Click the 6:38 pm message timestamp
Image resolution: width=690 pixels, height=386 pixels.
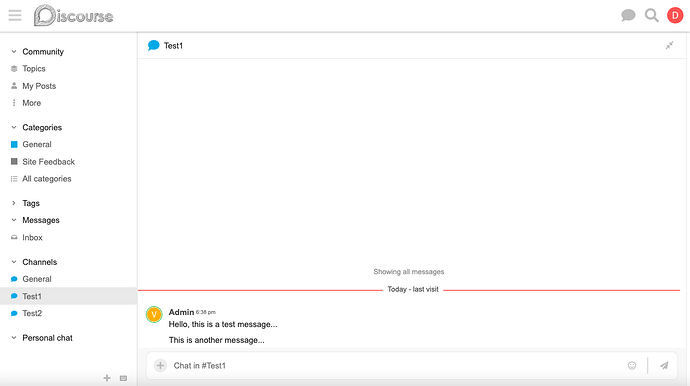(206, 312)
